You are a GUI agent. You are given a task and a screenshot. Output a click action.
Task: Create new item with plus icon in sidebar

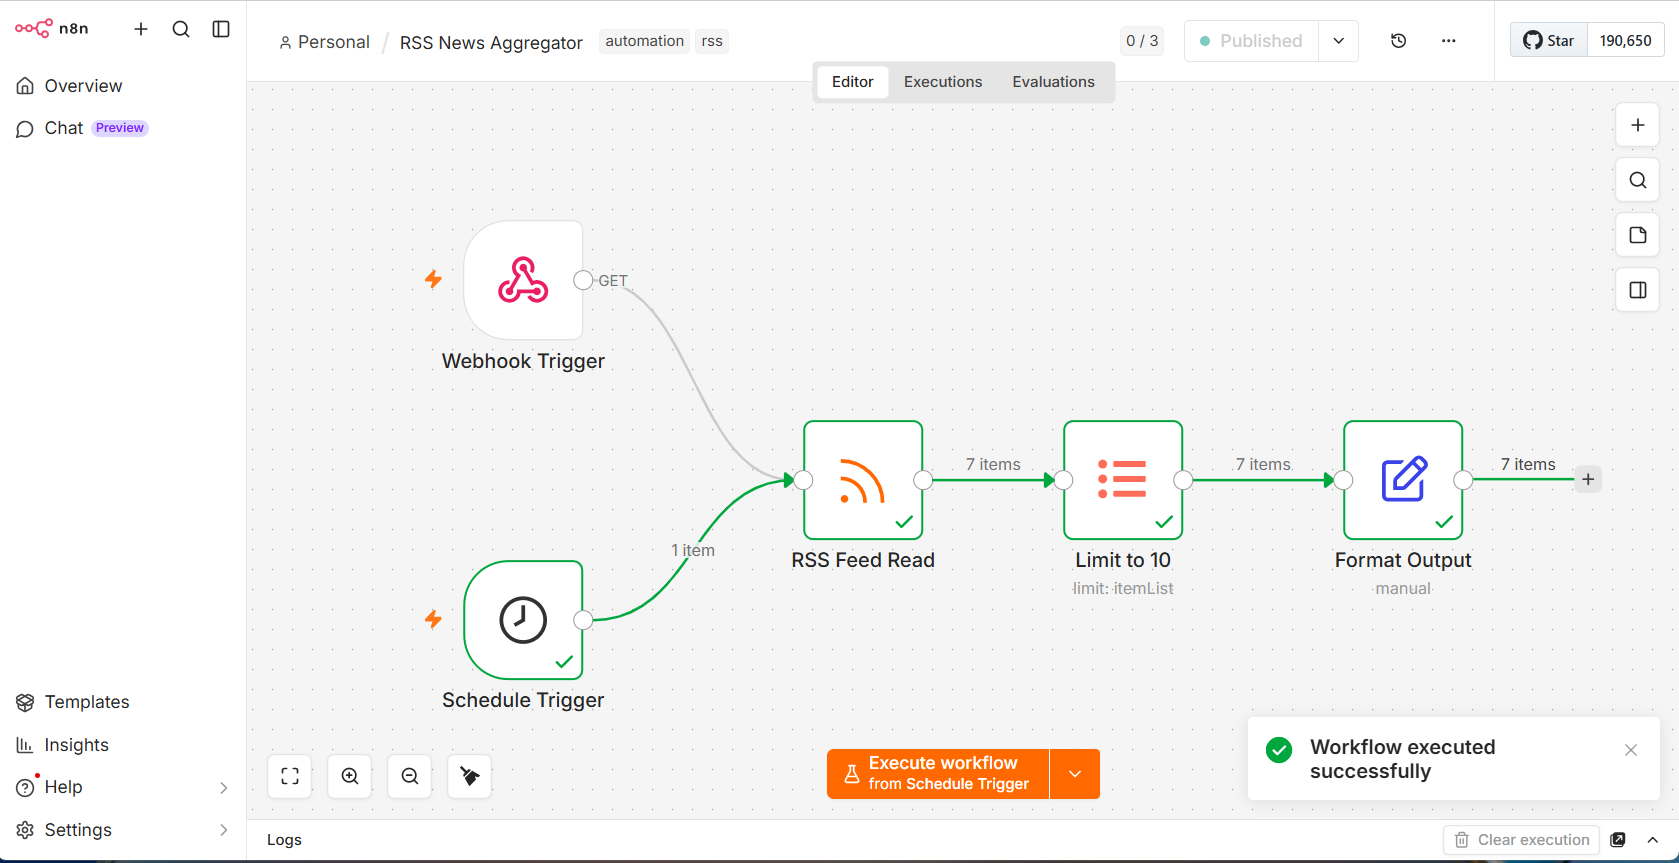141,29
